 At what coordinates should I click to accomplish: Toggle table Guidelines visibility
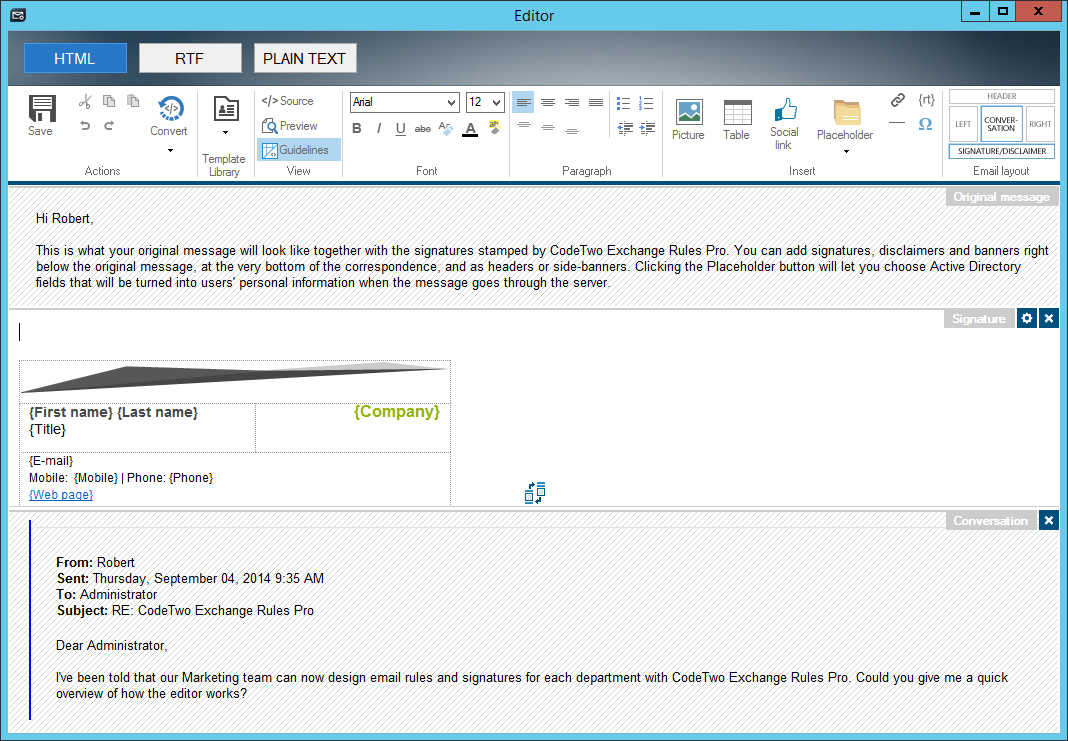tap(296, 150)
